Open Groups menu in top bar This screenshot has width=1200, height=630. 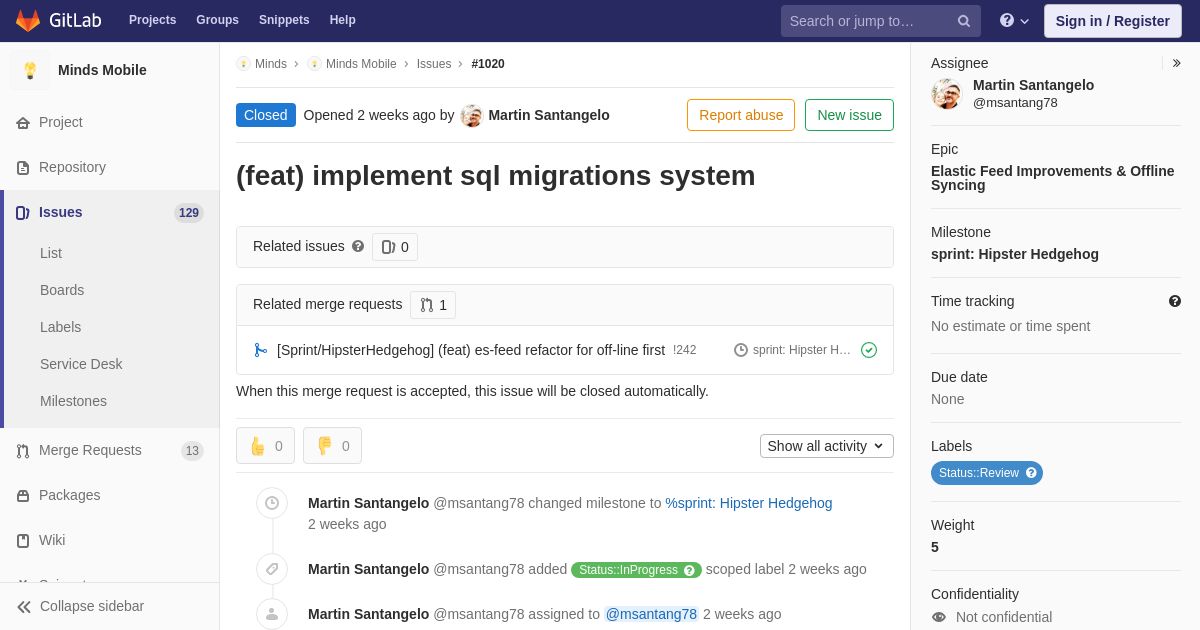(217, 20)
